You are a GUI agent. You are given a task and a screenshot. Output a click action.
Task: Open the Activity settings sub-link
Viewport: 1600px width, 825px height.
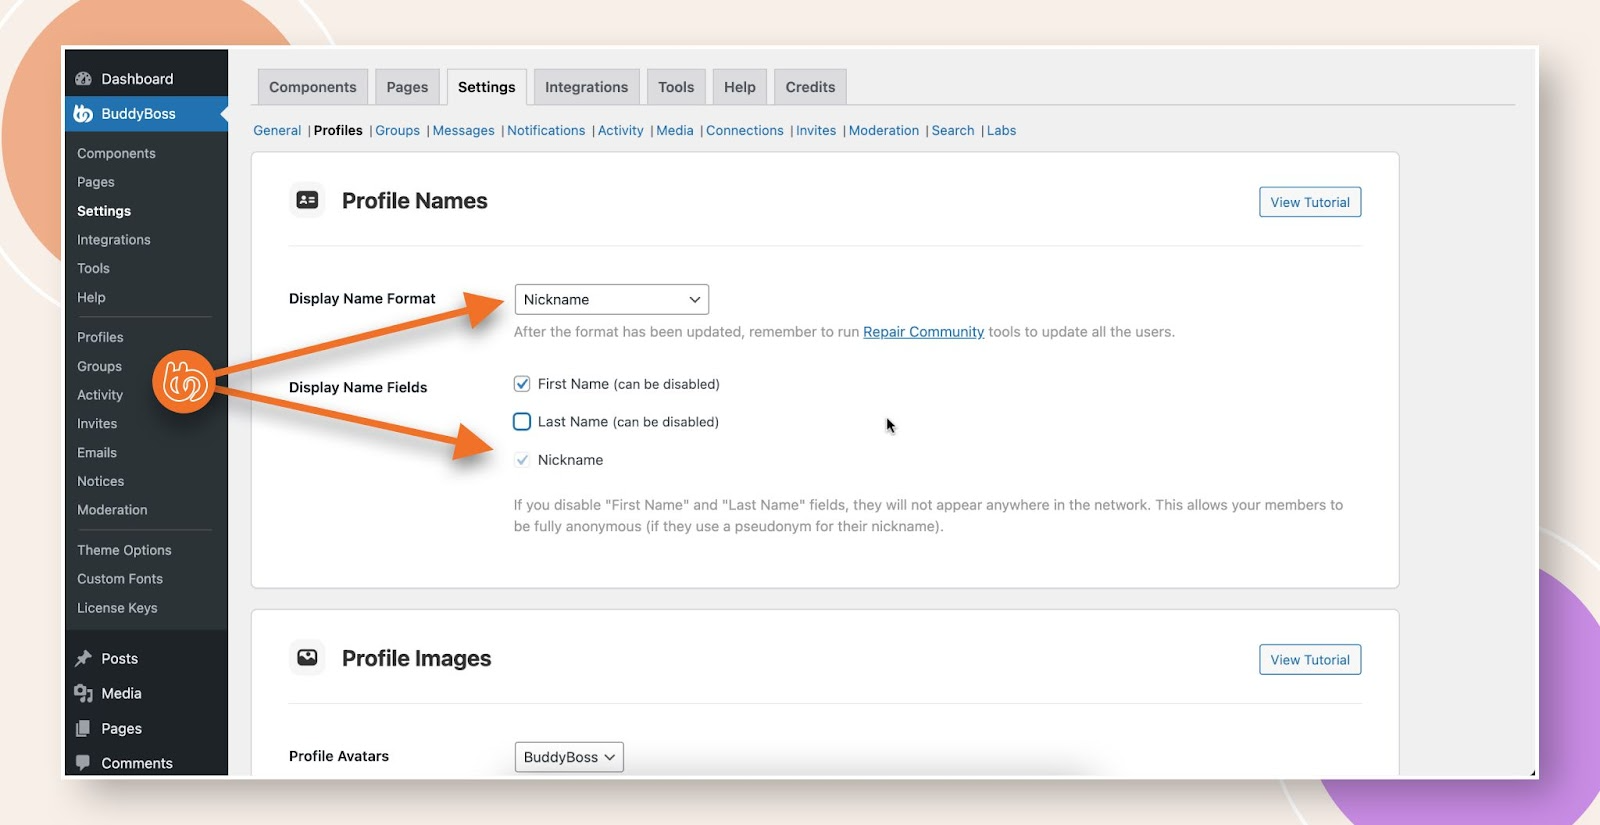[621, 131]
